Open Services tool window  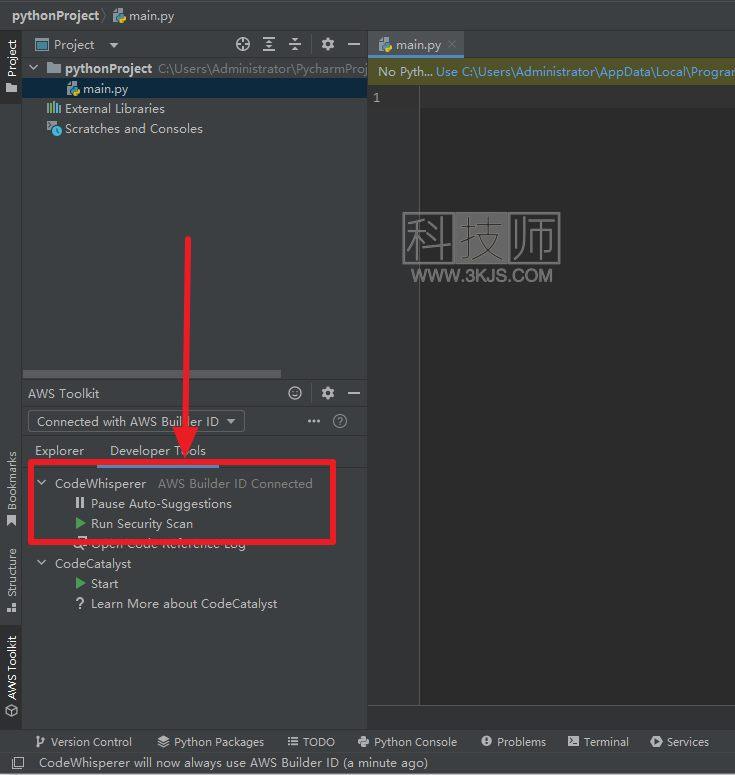(x=680, y=741)
